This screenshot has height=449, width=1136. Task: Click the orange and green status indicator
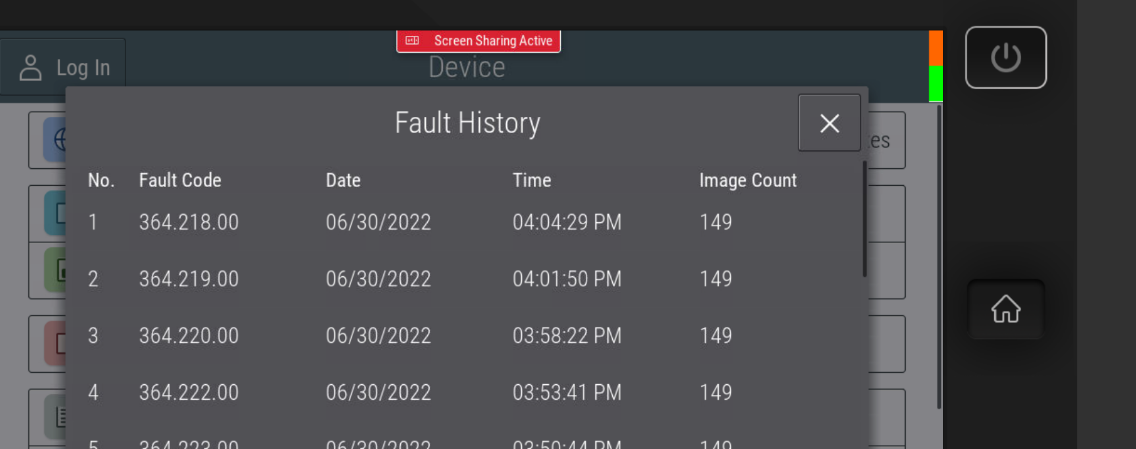936,66
